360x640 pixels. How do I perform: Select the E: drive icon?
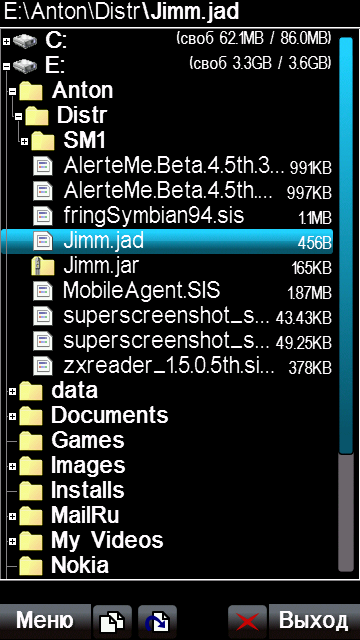click(x=24, y=65)
